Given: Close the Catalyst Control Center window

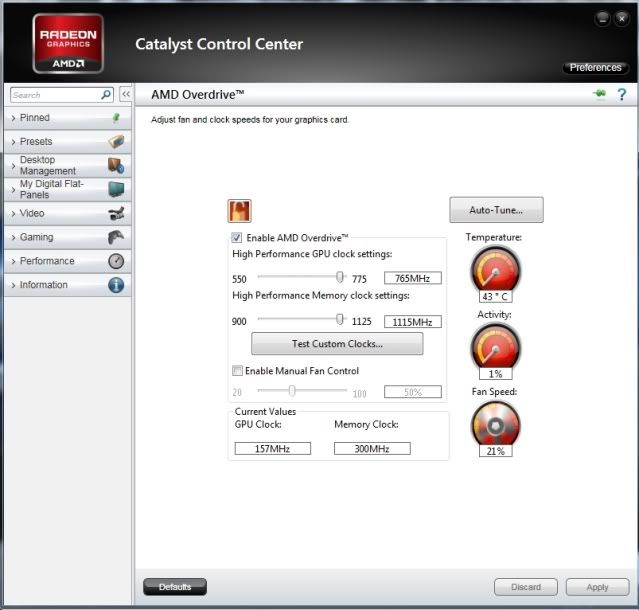Looking at the screenshot, I should point(621,18).
